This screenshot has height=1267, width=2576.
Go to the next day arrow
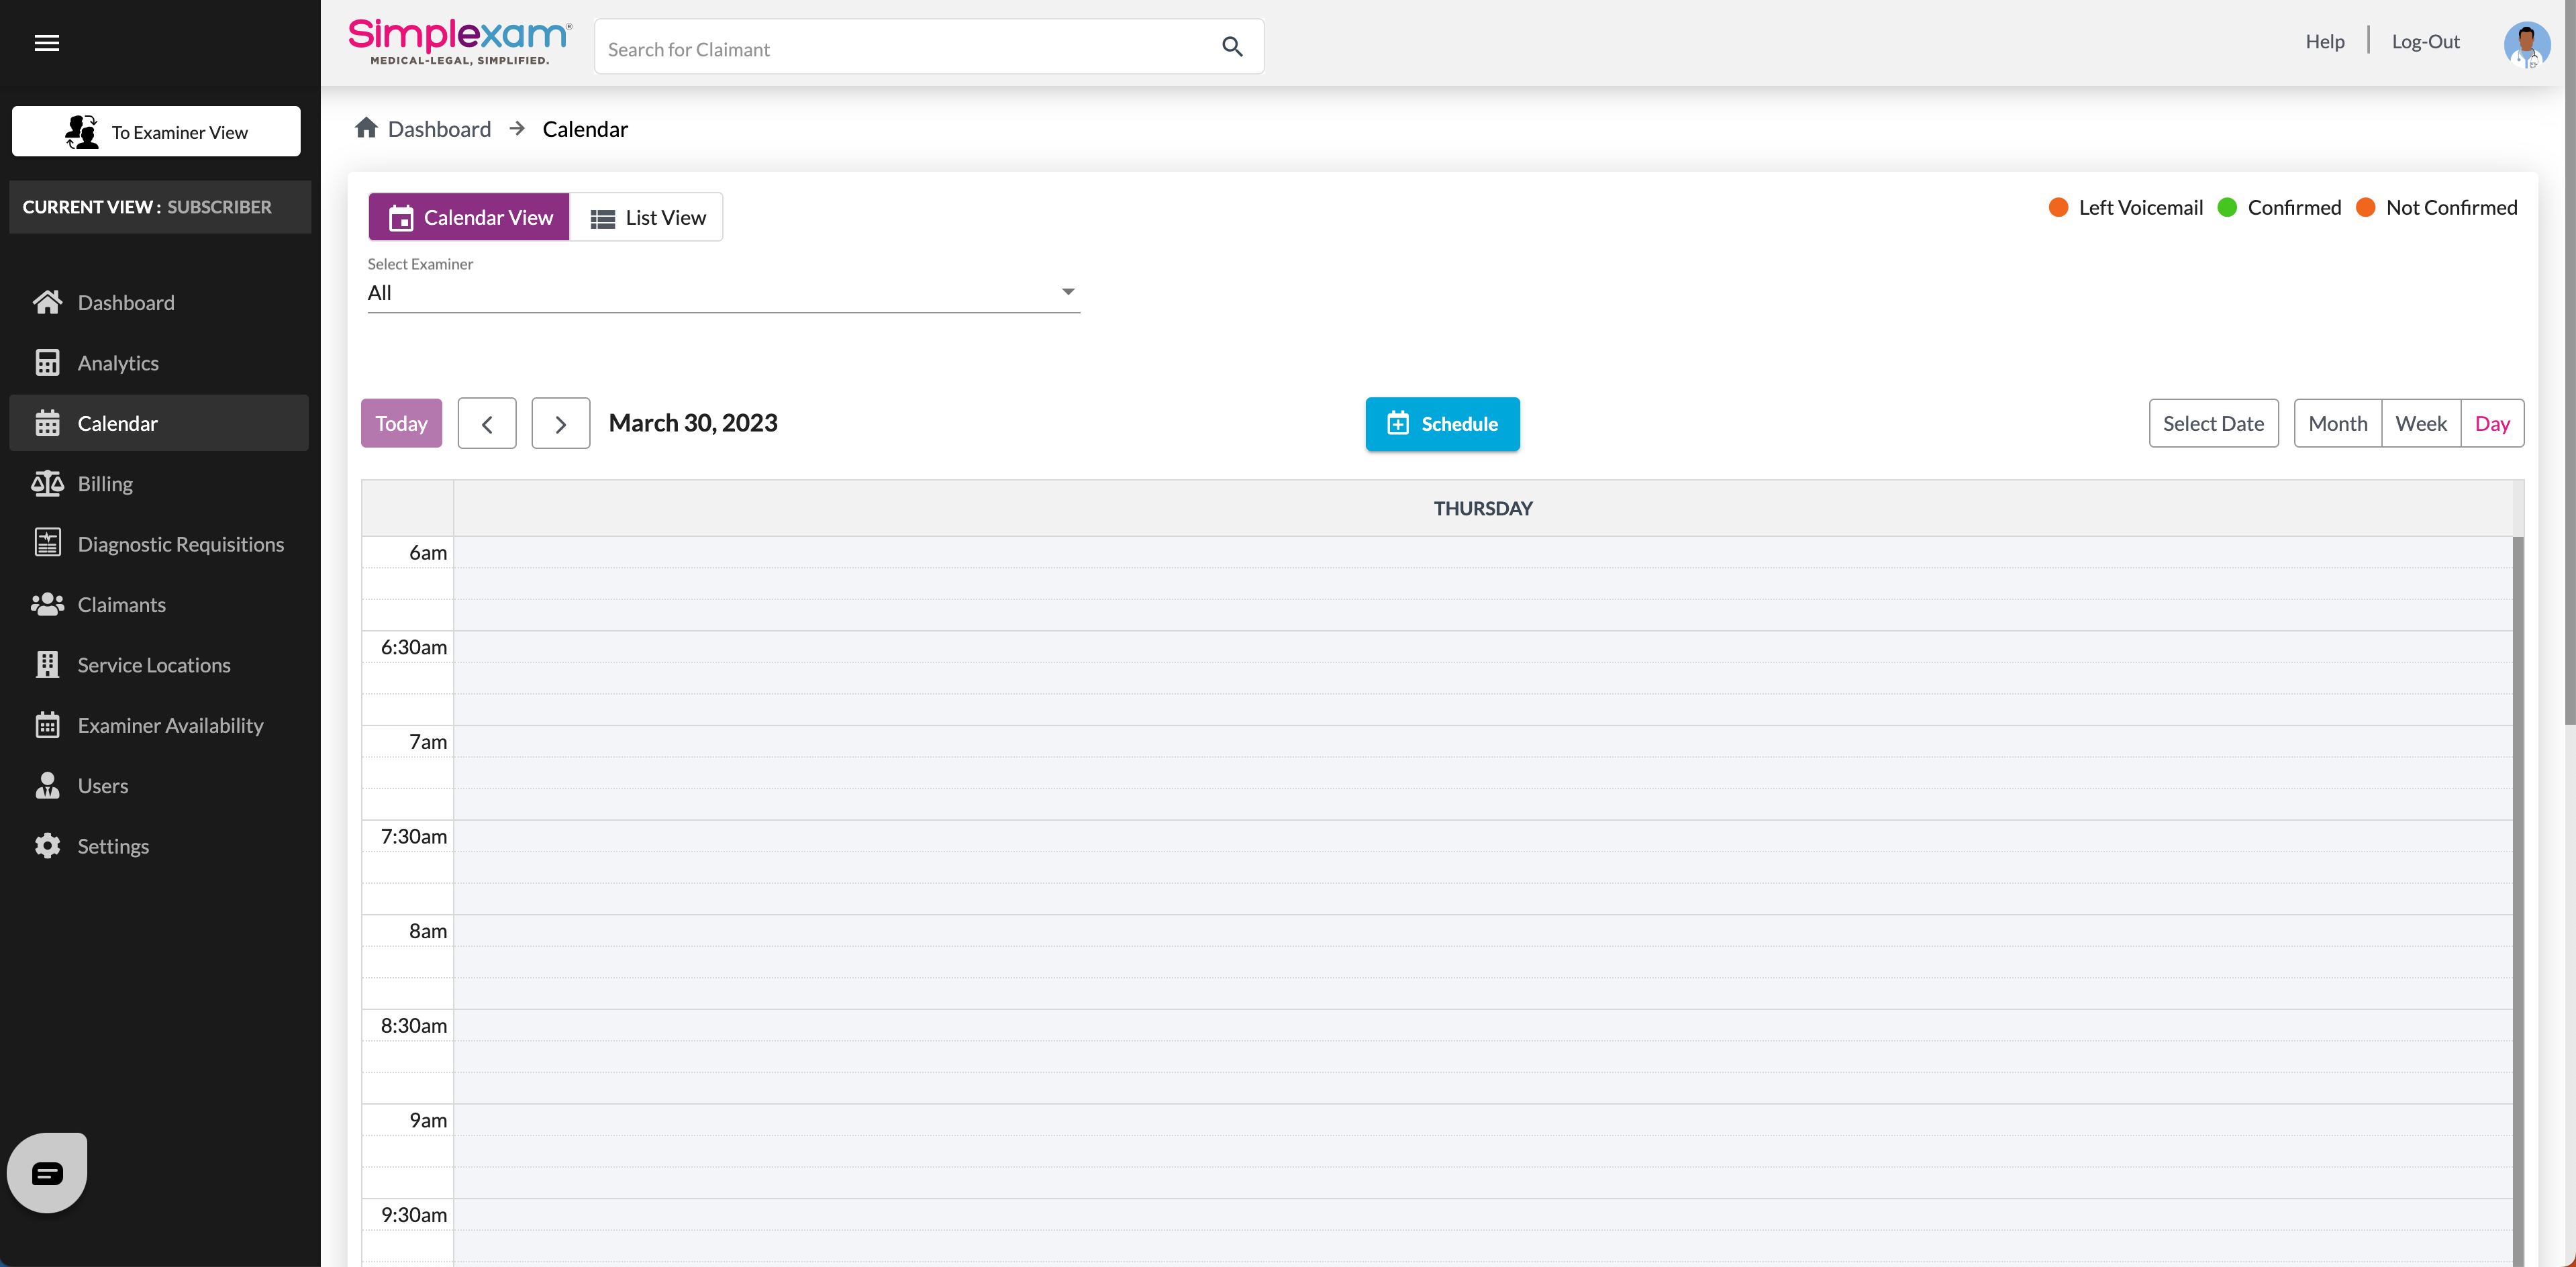[x=560, y=424]
